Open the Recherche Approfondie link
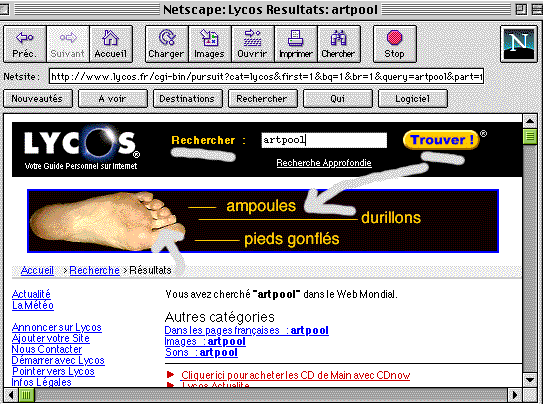This screenshot has height=404, width=543. tap(324, 163)
